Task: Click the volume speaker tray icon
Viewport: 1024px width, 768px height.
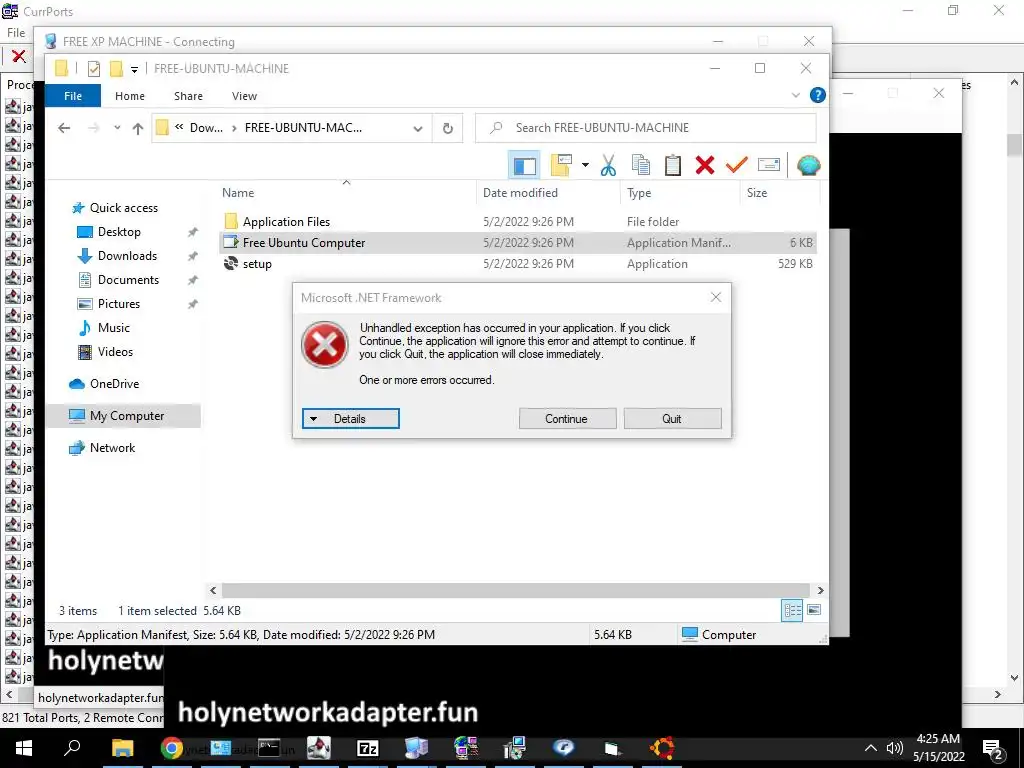Action: tap(894, 748)
